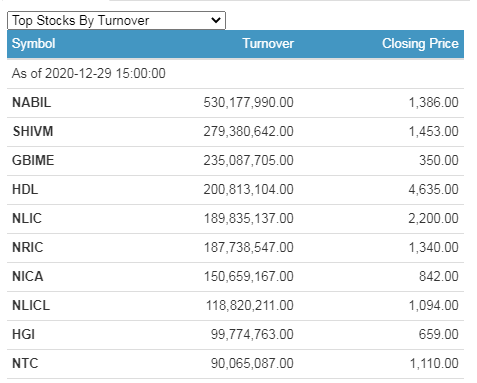Screen dimensions: 477x383
Task: Click NLIC closing price 2,200.00
Action: (434, 218)
